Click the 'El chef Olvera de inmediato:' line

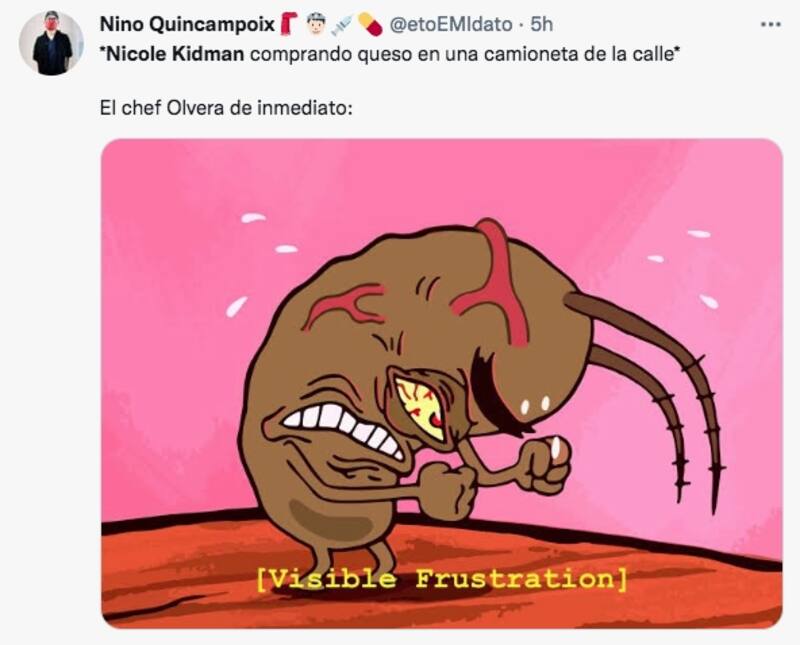click(x=226, y=108)
